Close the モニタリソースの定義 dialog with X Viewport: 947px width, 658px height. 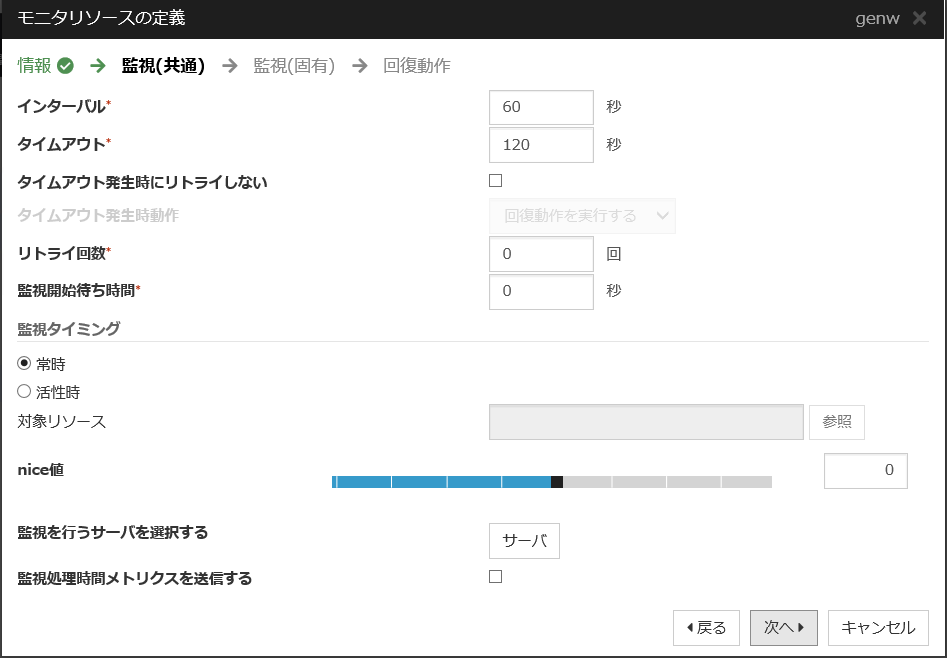(919, 18)
